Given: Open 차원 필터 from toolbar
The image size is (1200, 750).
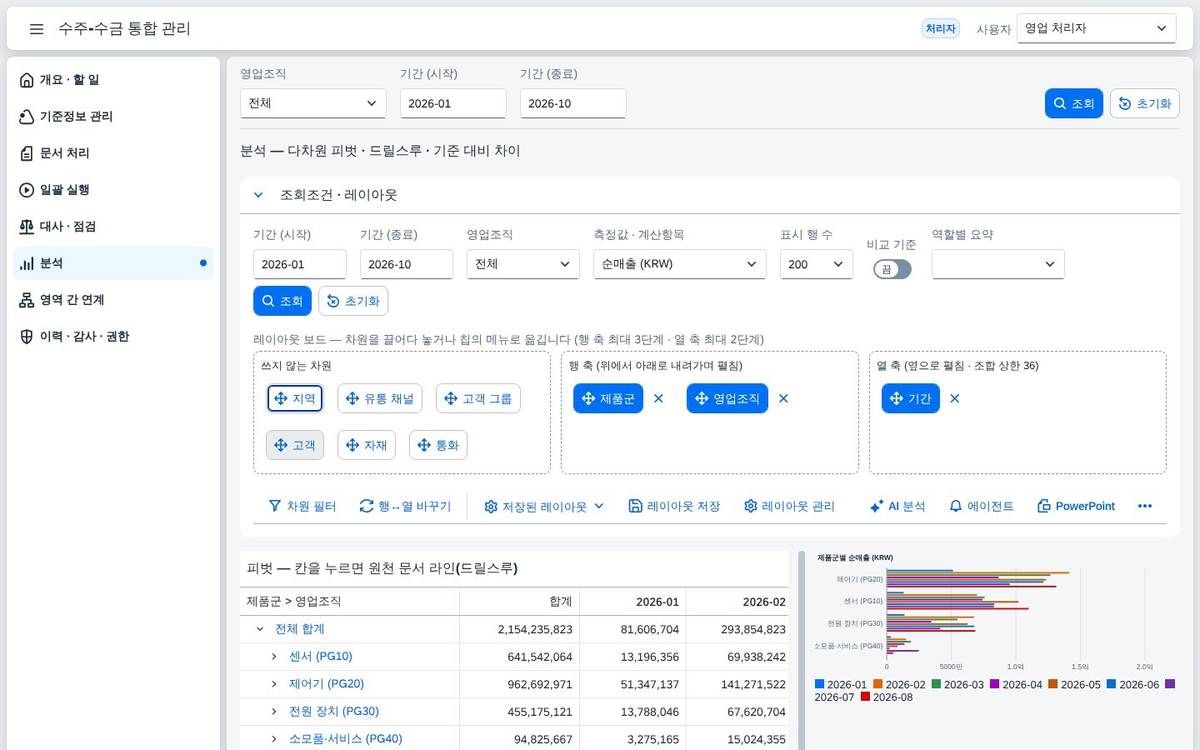Looking at the screenshot, I should click(x=302, y=506).
